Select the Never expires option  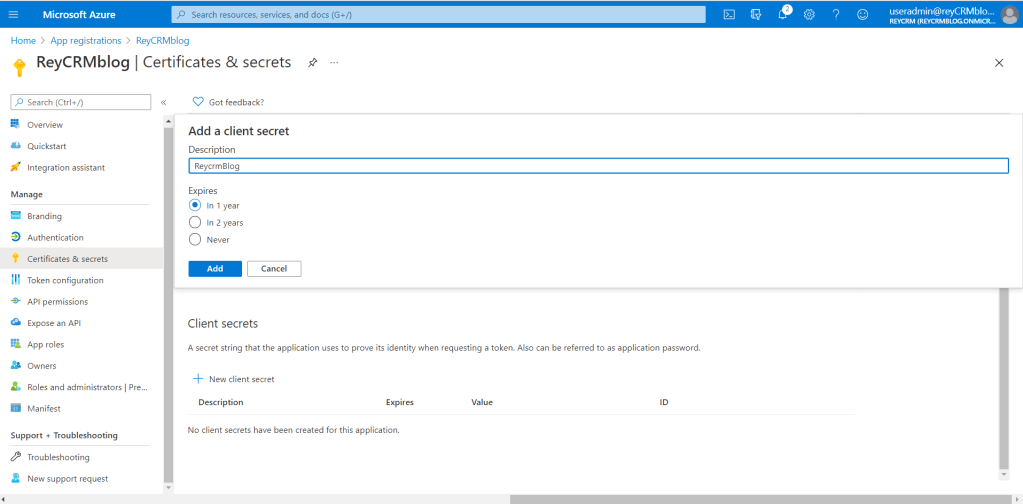click(195, 239)
